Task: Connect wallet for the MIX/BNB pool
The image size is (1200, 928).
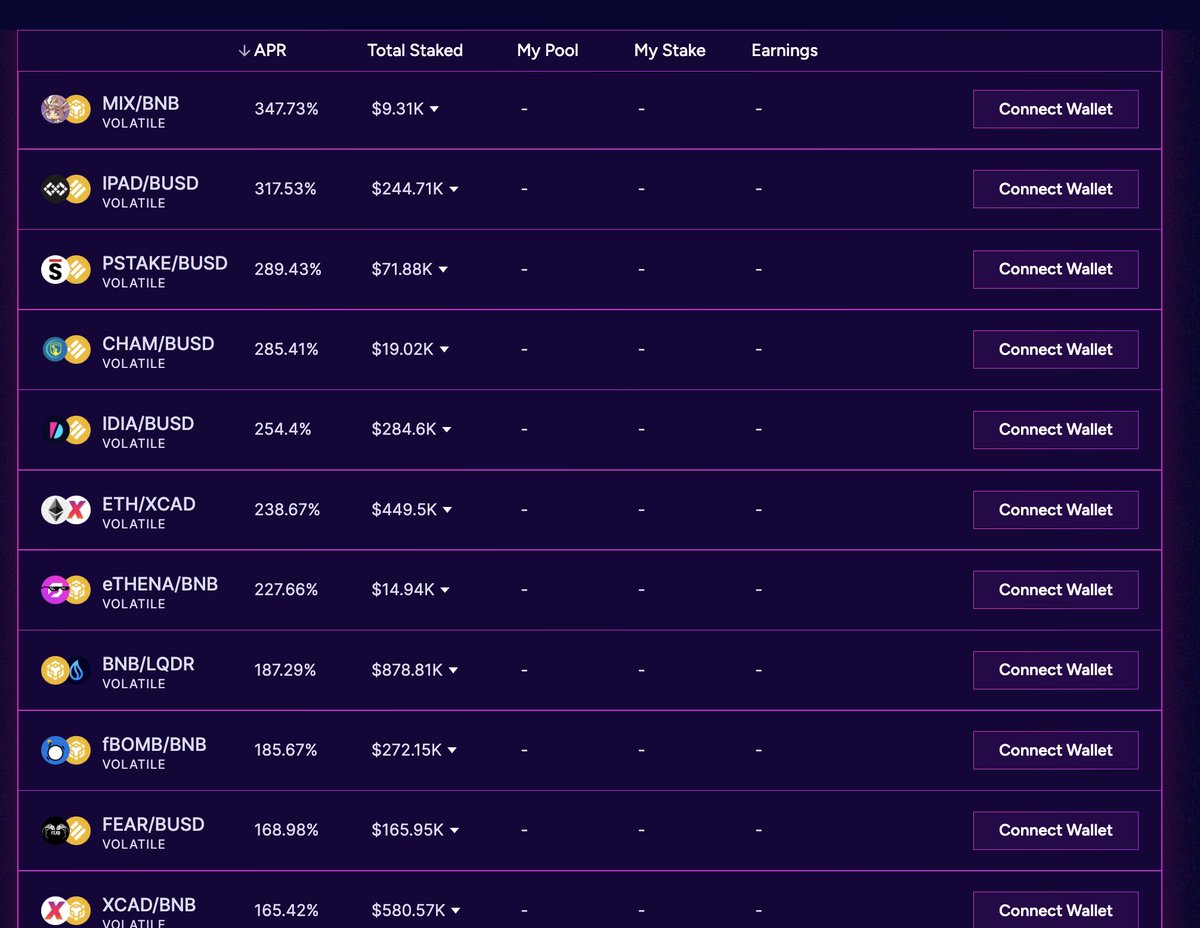Action: [x=1055, y=109]
